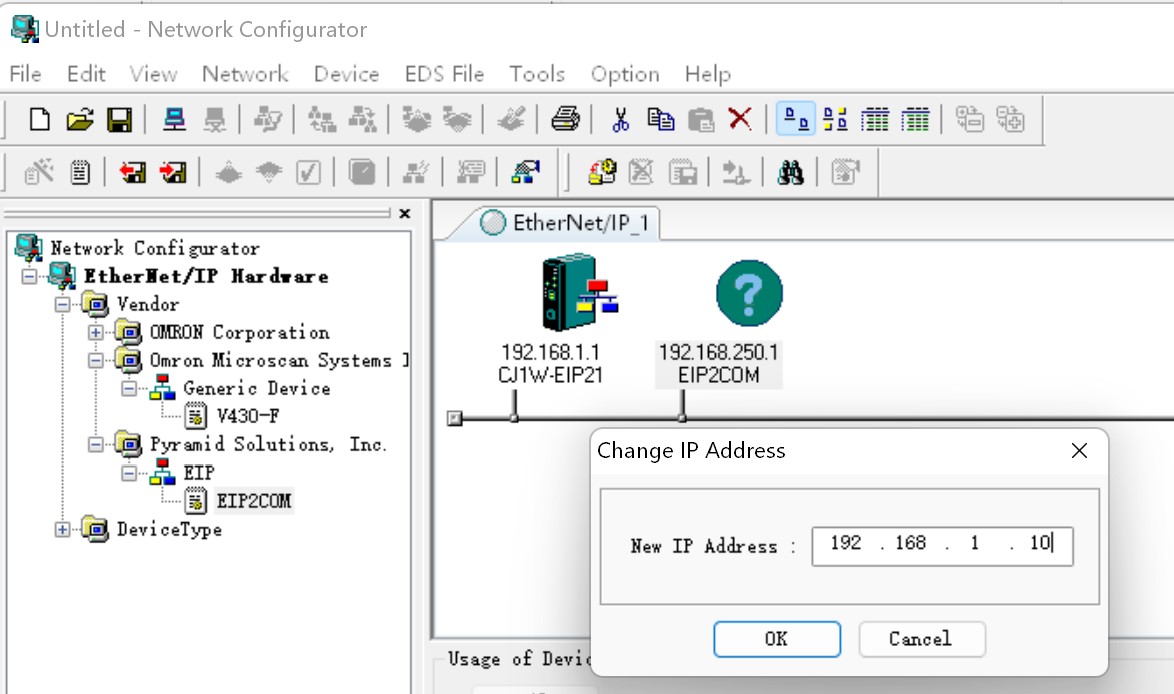Click the notepad list icon in second toolbar
This screenshot has height=694, width=1174.
point(79,173)
